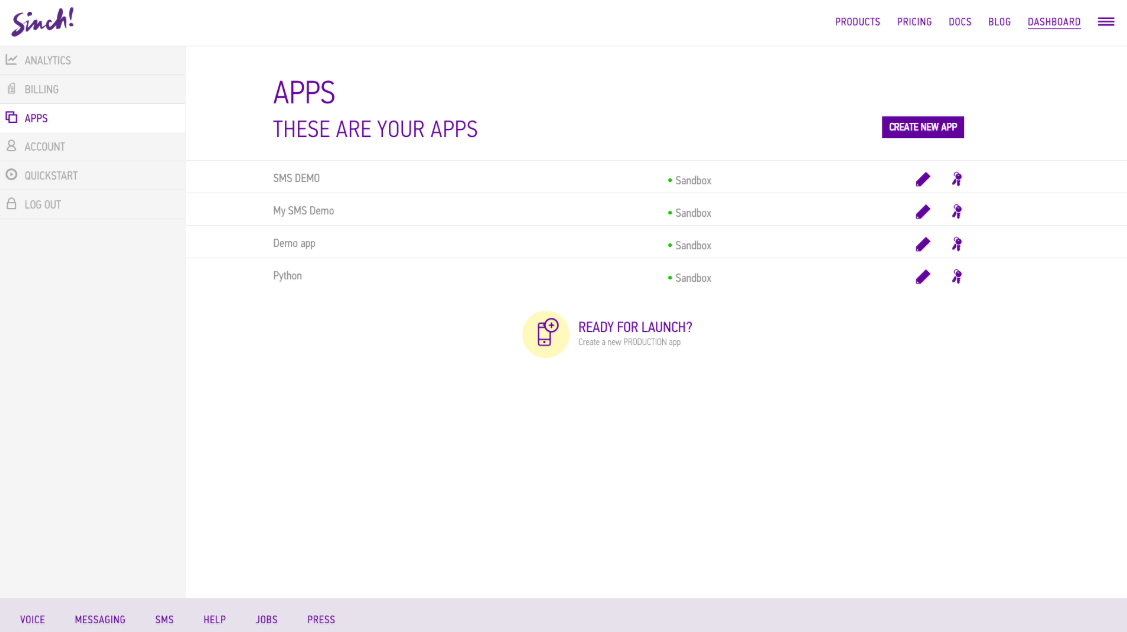Open Analytics in the sidebar
The height and width of the screenshot is (632, 1127).
(x=47, y=61)
